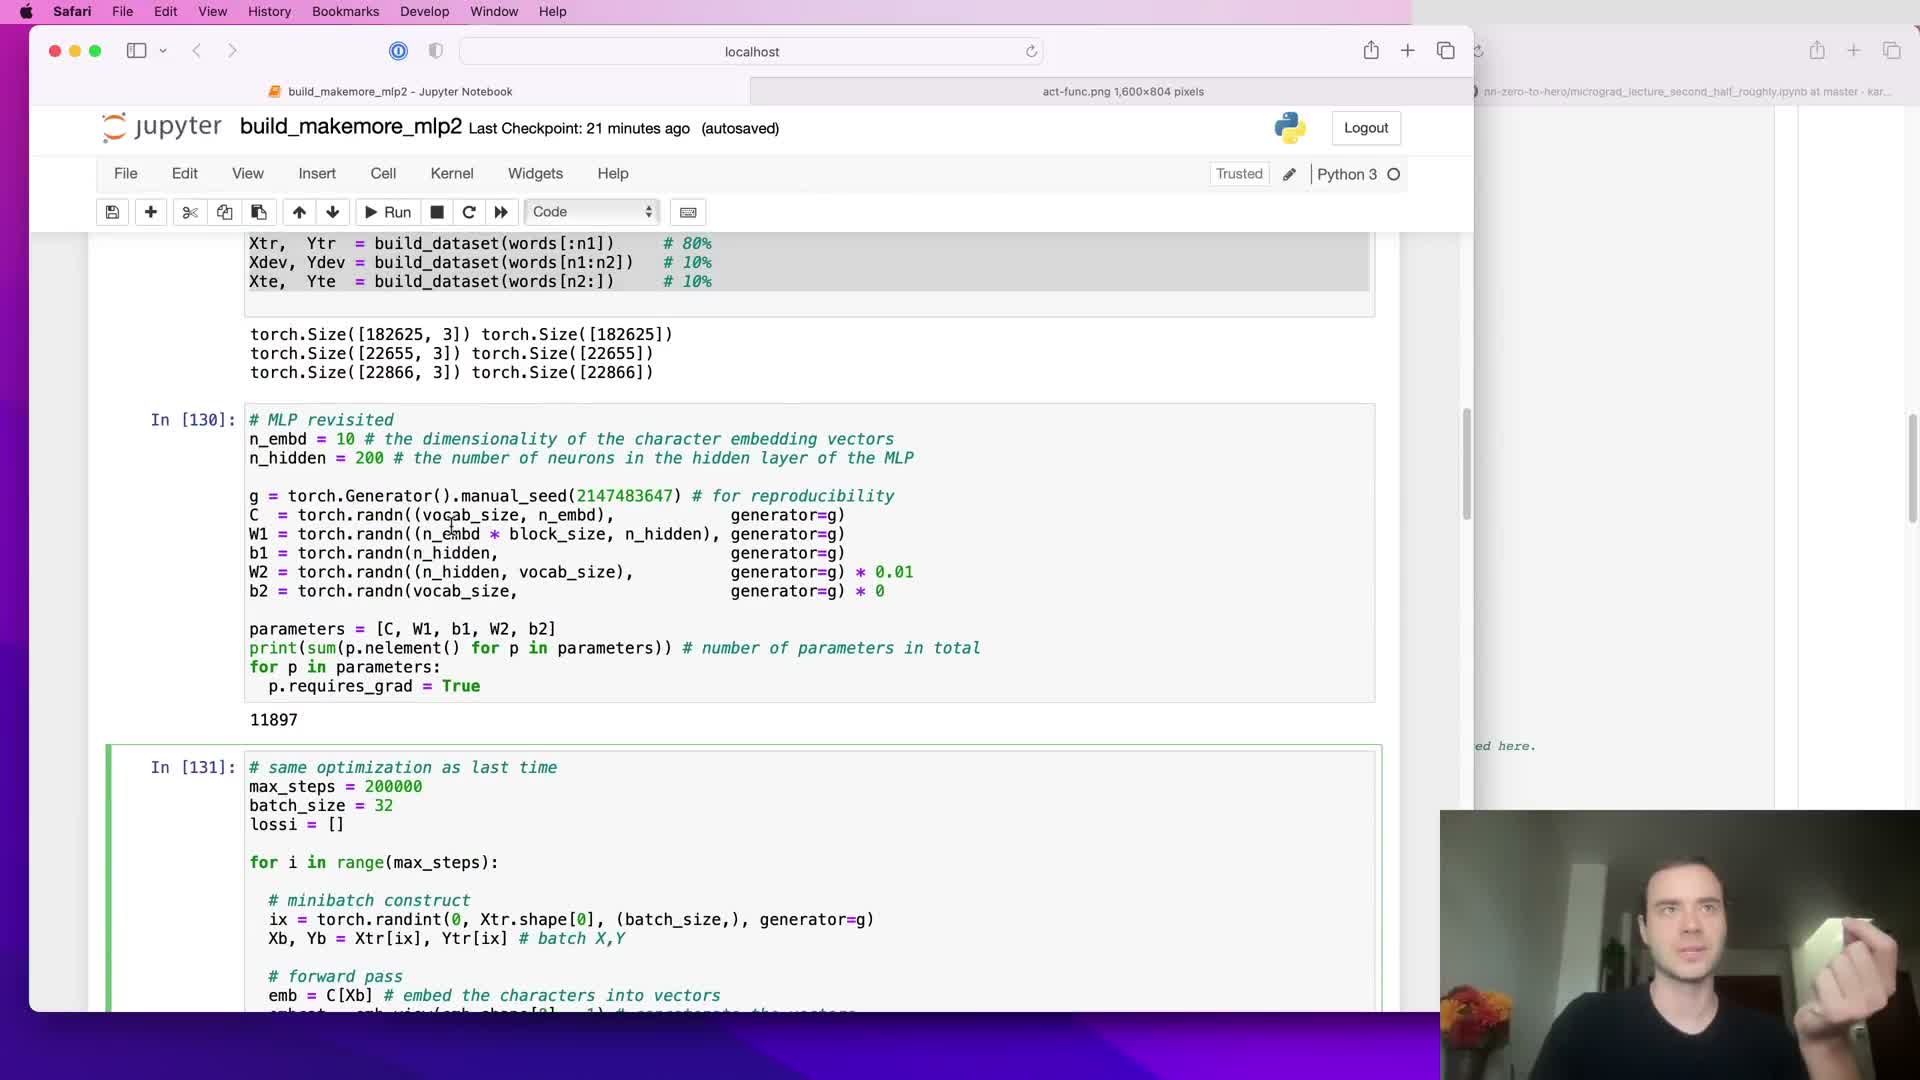Click the Run button
Image resolution: width=1920 pixels, height=1080 pixels.
click(388, 212)
